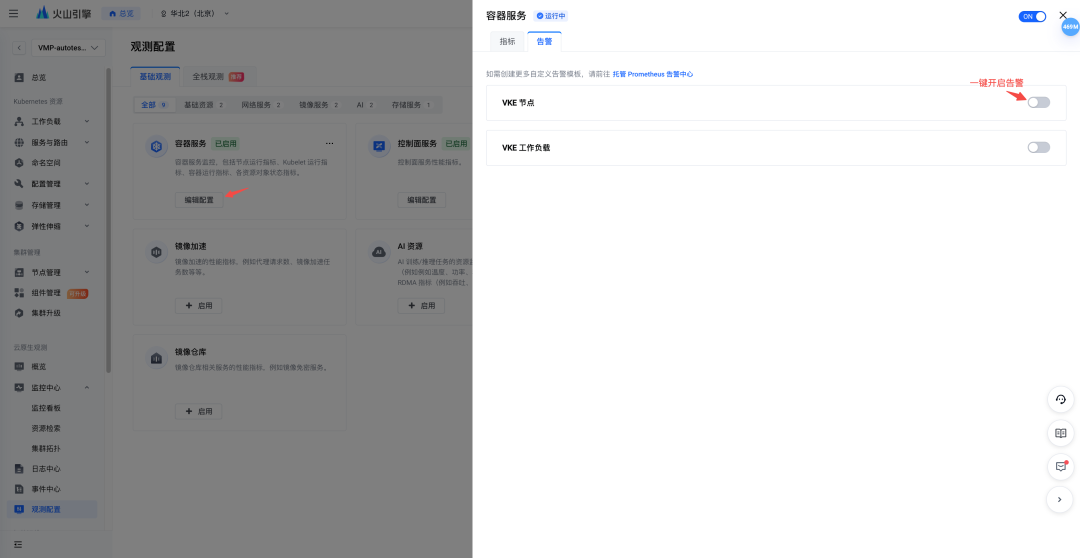Screen dimensions: 1080x558
Task: Open the 容器服务 card more options
Action: point(329,144)
